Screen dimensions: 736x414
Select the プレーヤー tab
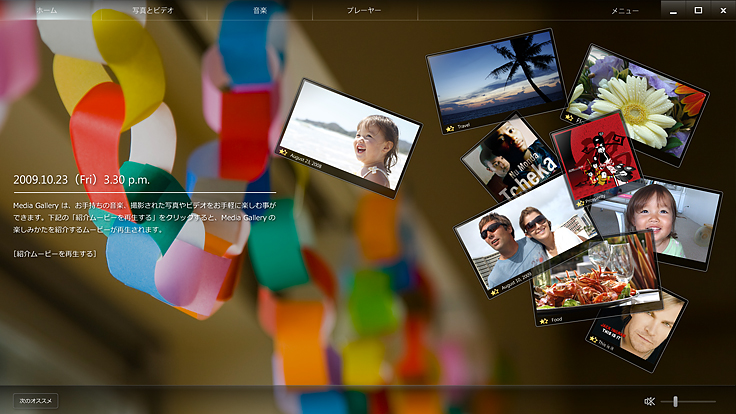[364, 10]
